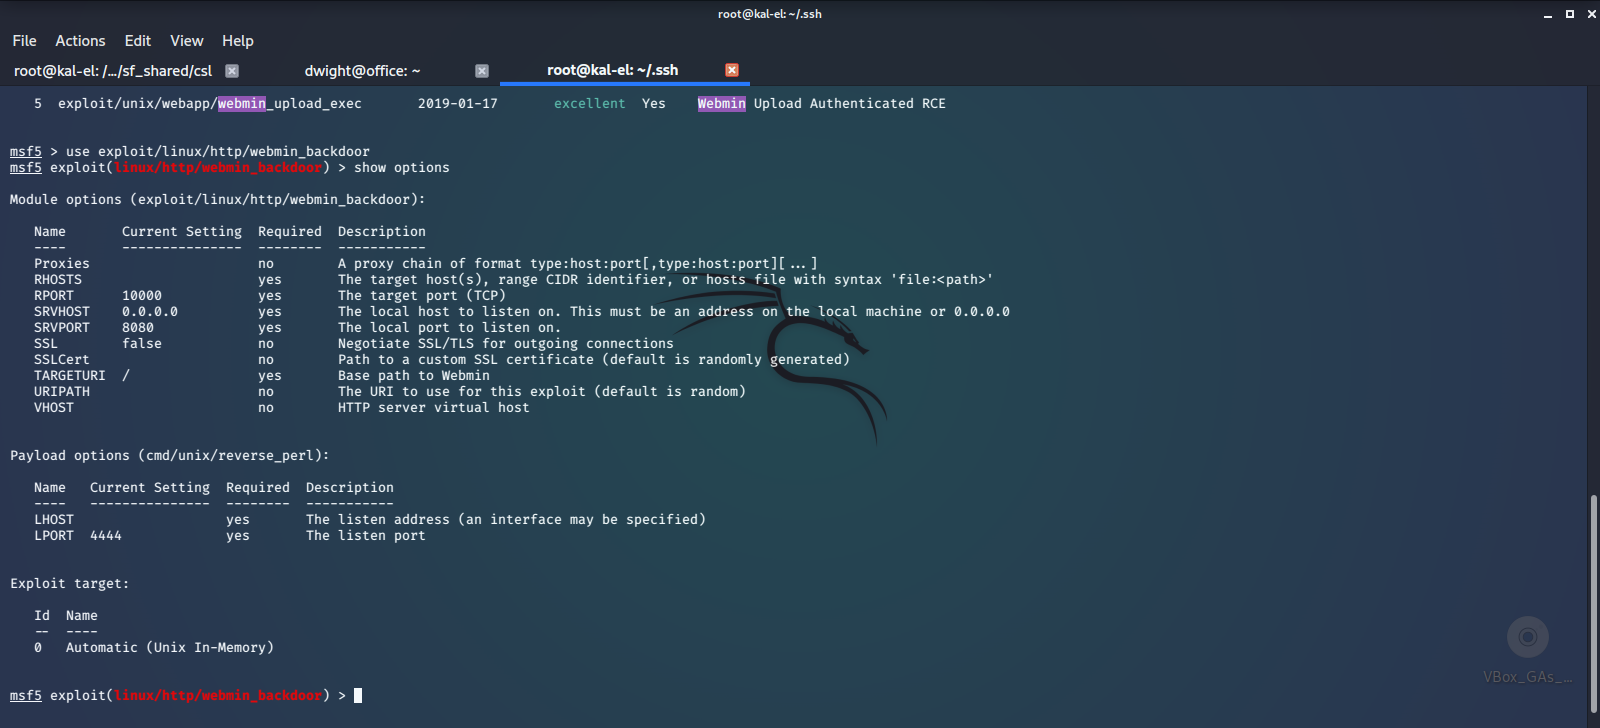The image size is (1600, 728).
Task: Click the SSL value false
Action: coord(142,344)
